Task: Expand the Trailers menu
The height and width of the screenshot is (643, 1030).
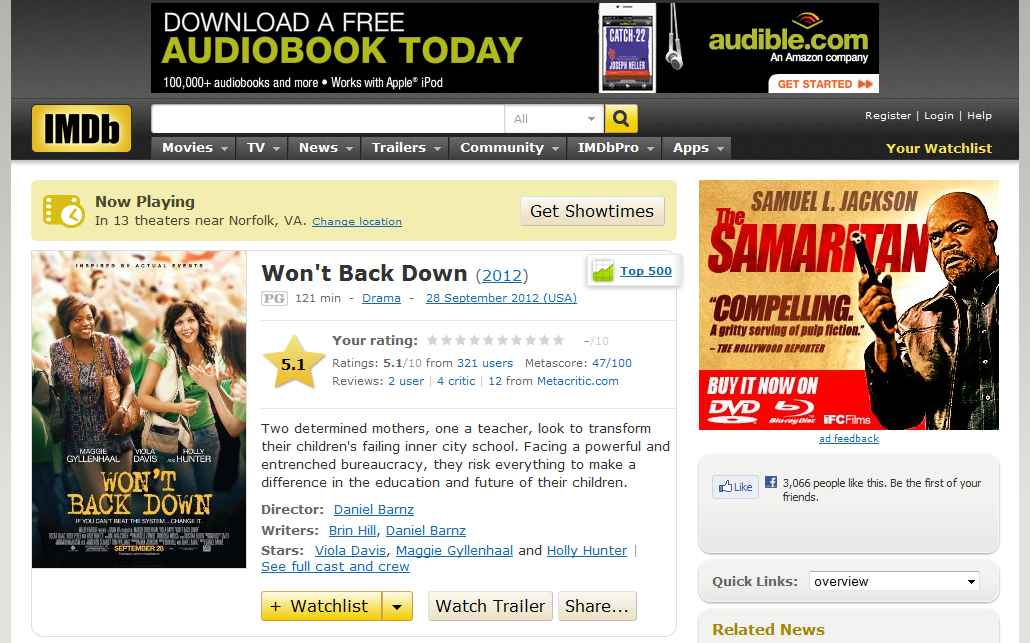Action: coord(405,148)
